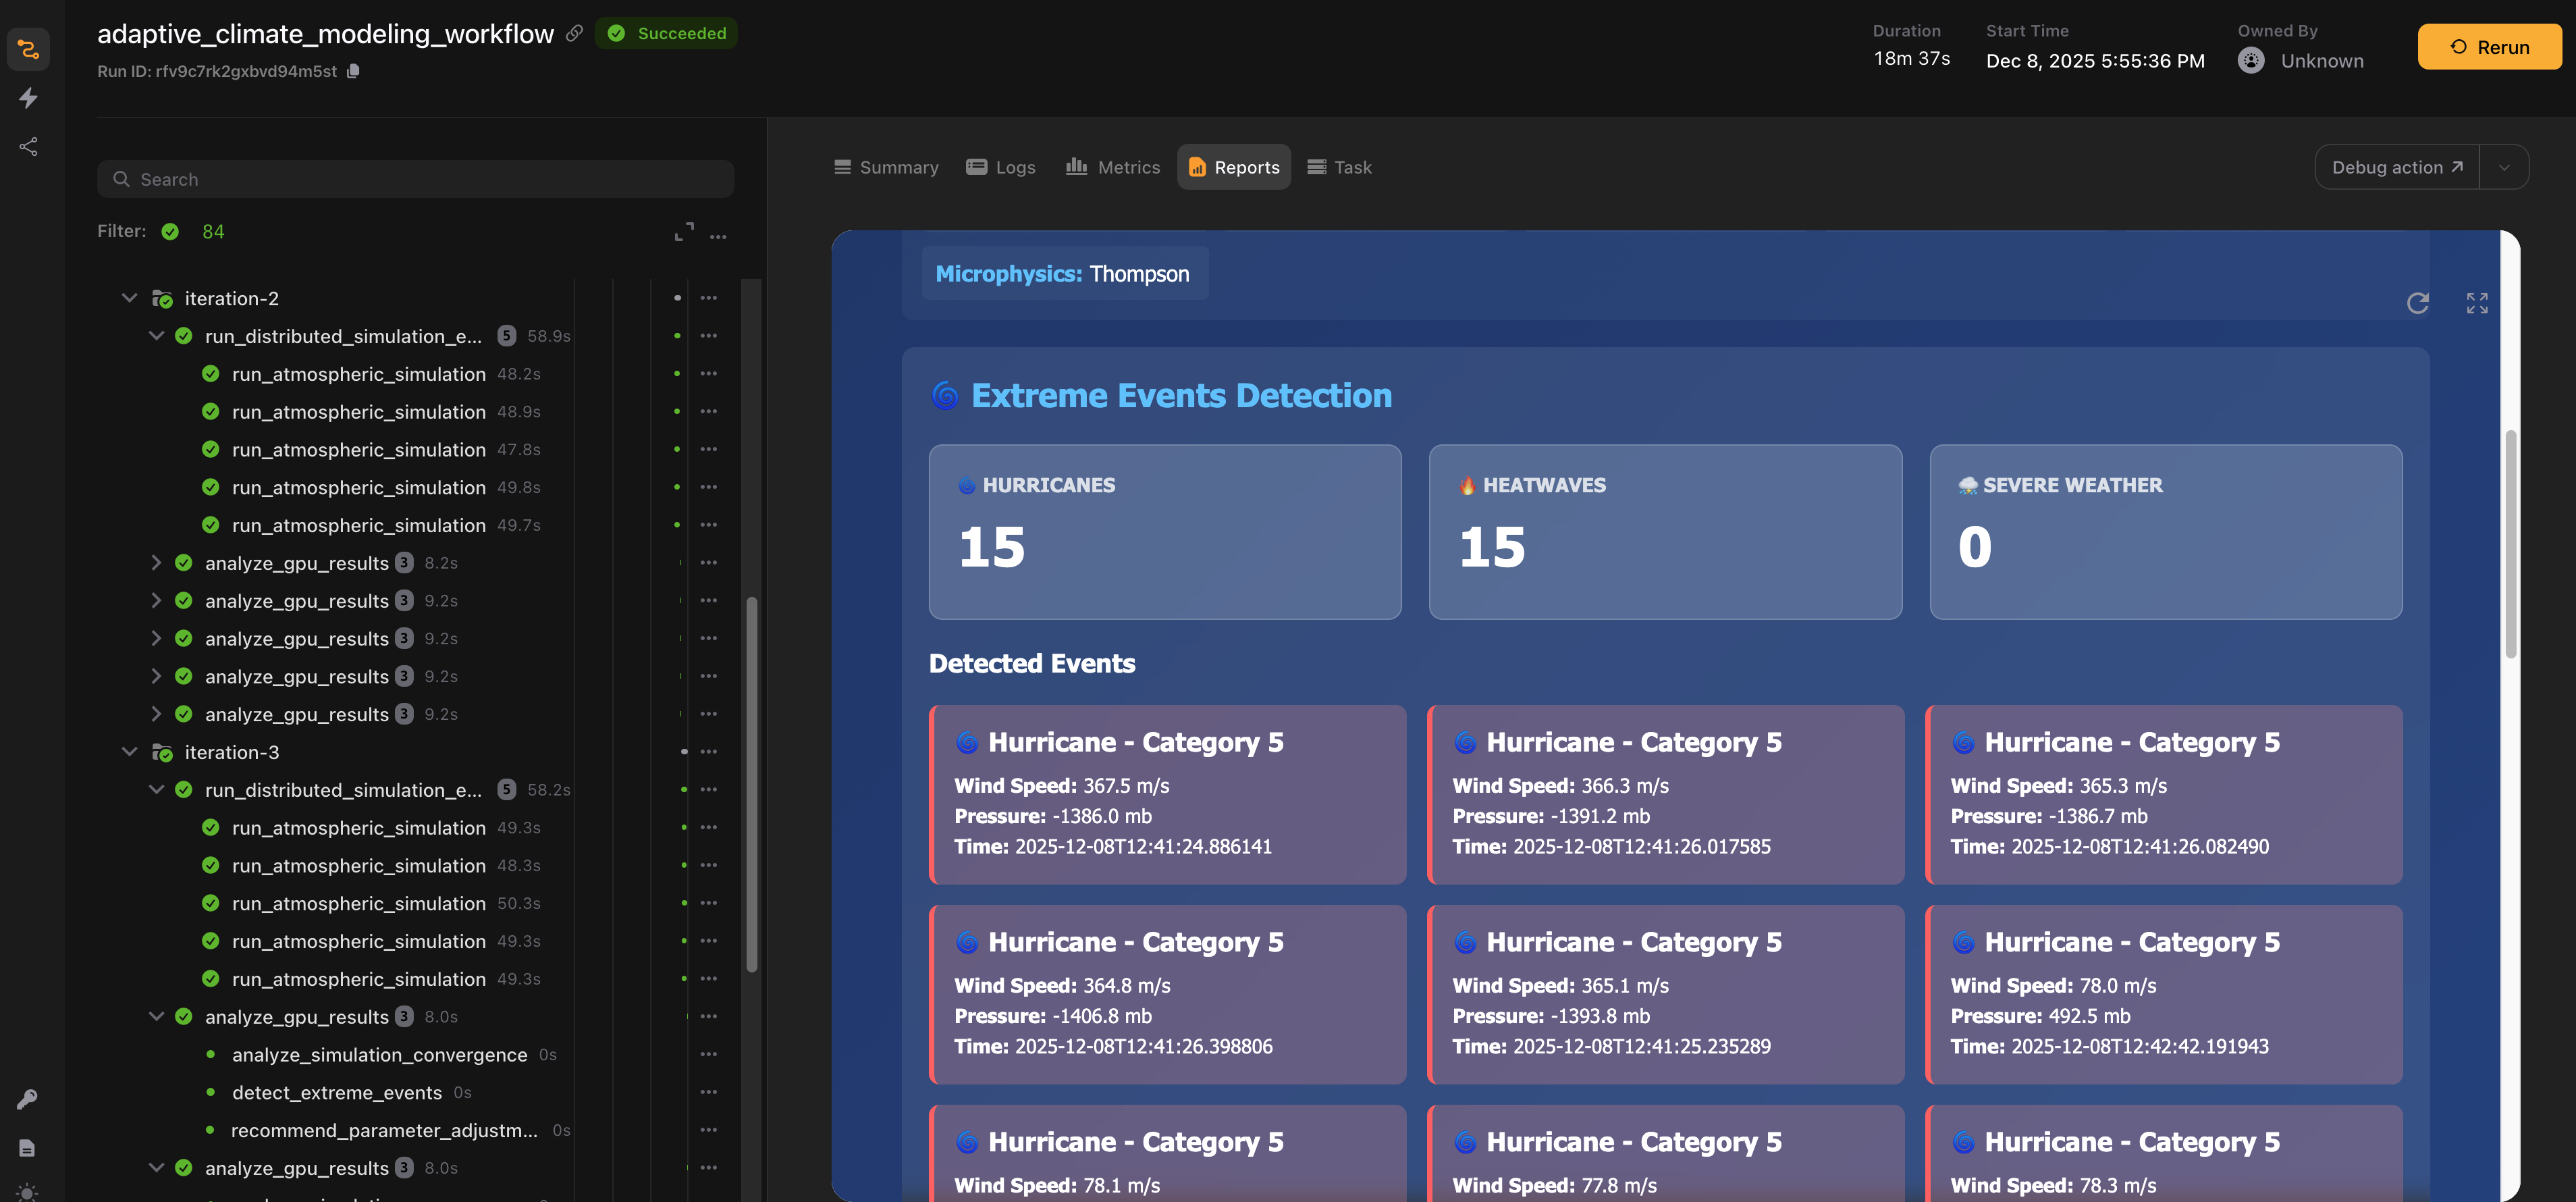Open the document icon in sidebar
Image resolution: width=2576 pixels, height=1202 pixels.
[x=27, y=1148]
